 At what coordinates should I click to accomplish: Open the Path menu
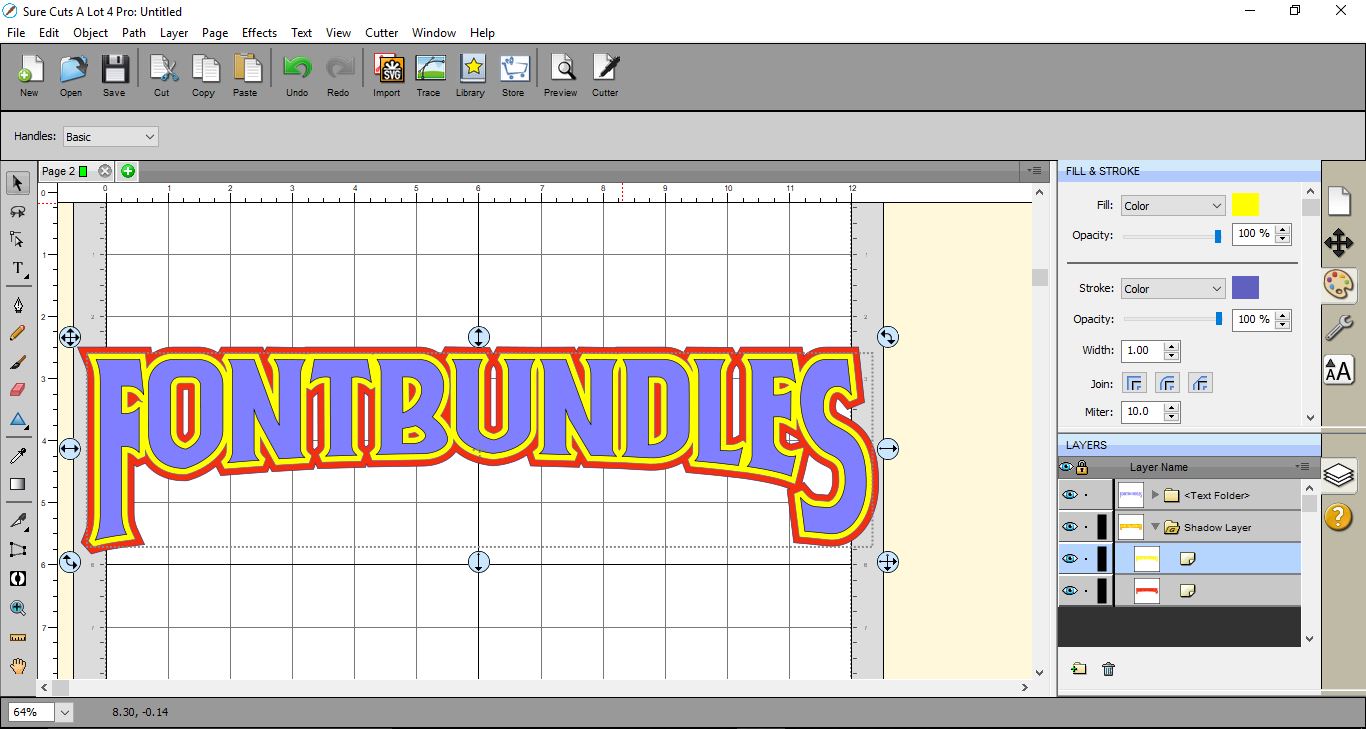pyautogui.click(x=134, y=33)
